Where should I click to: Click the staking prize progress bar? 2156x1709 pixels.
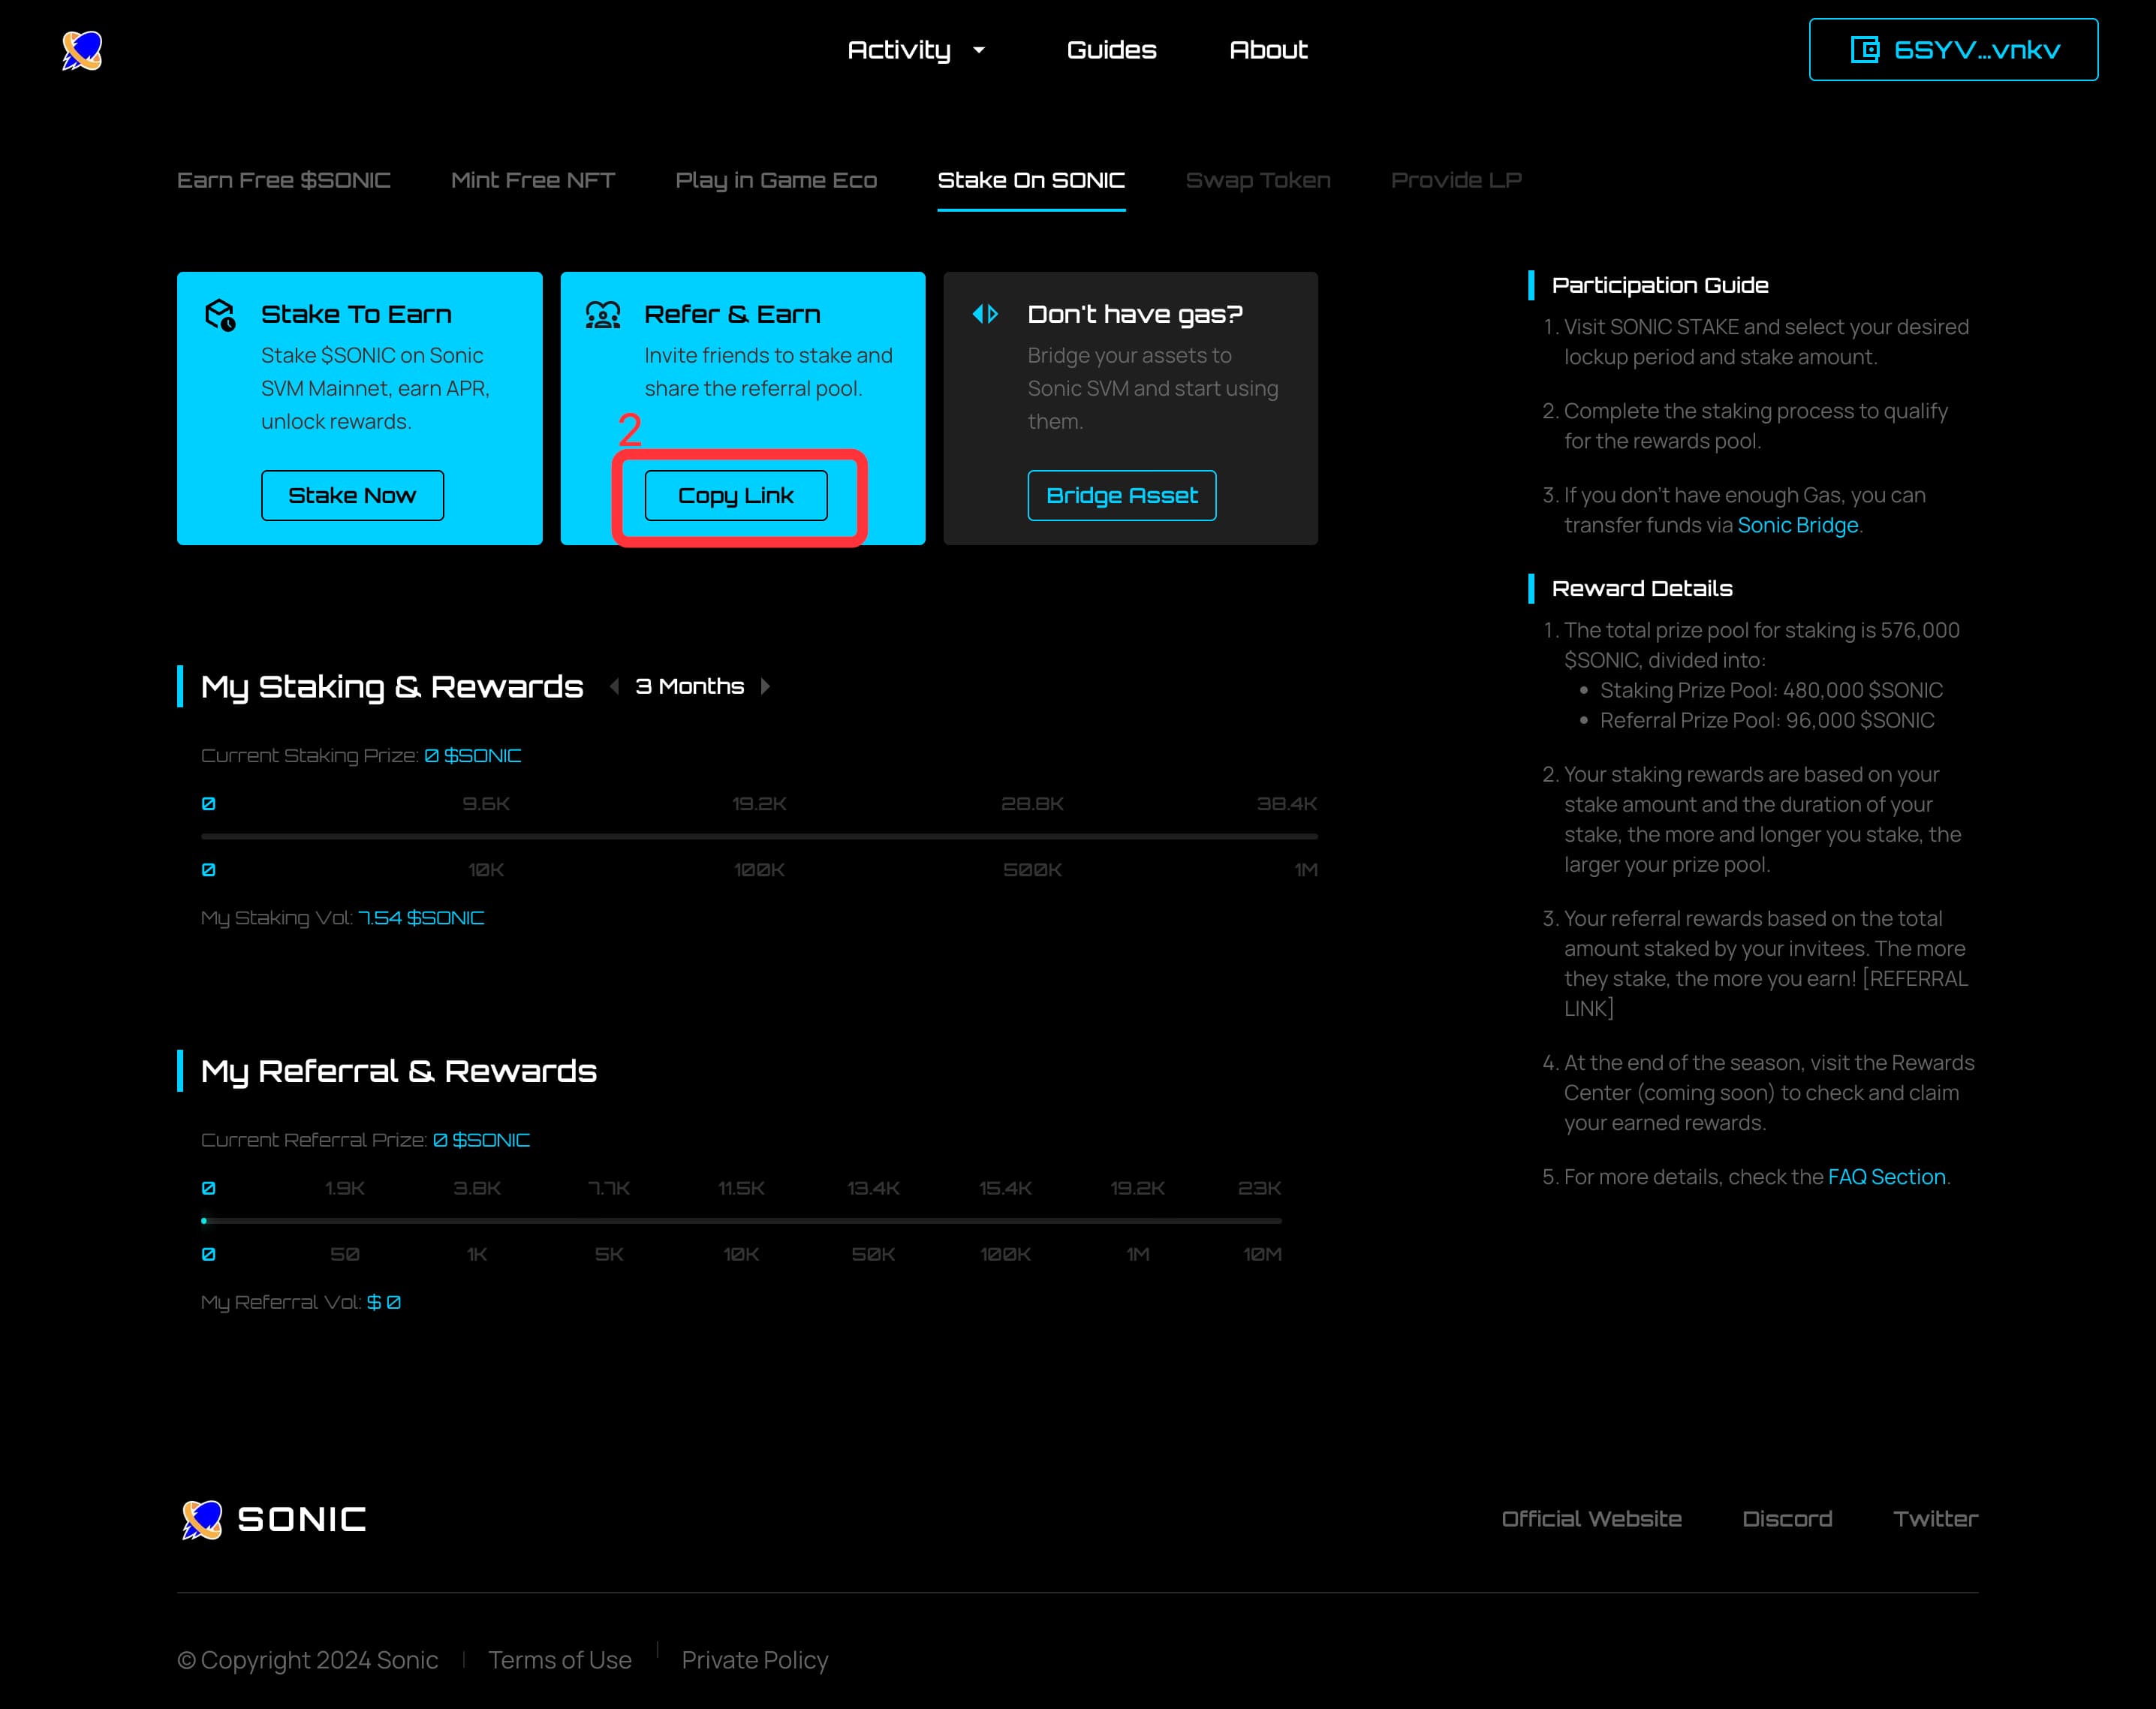coord(759,836)
